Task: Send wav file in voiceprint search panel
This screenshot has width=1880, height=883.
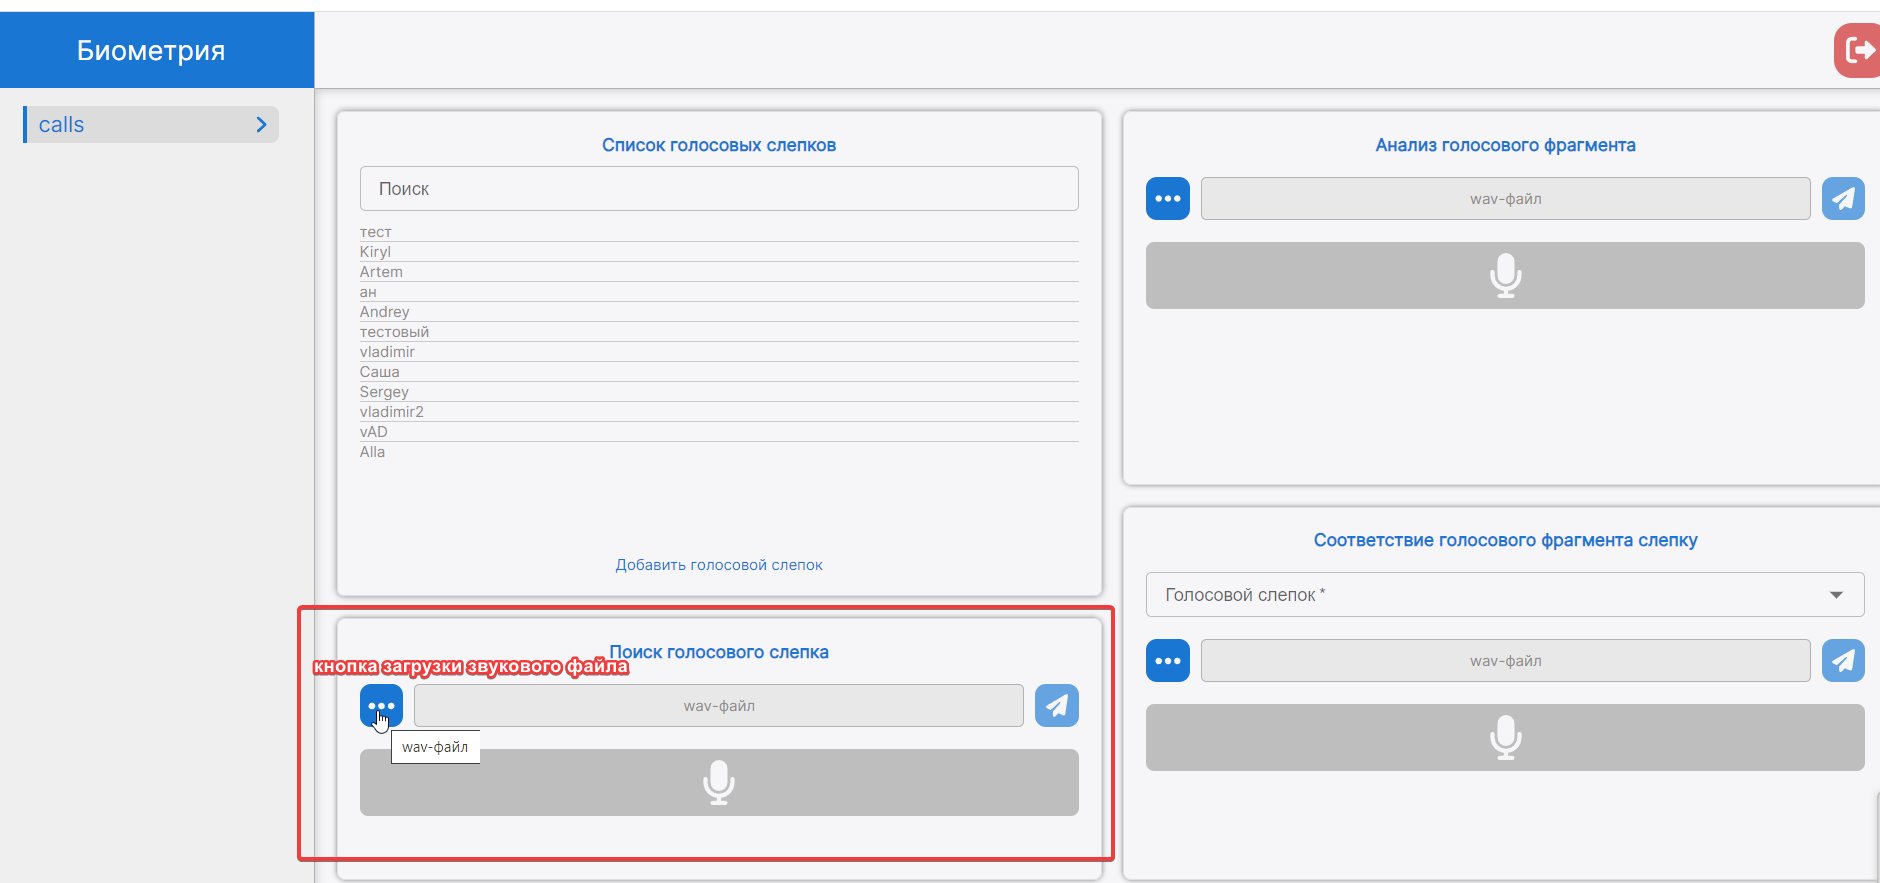Action: point(1056,706)
